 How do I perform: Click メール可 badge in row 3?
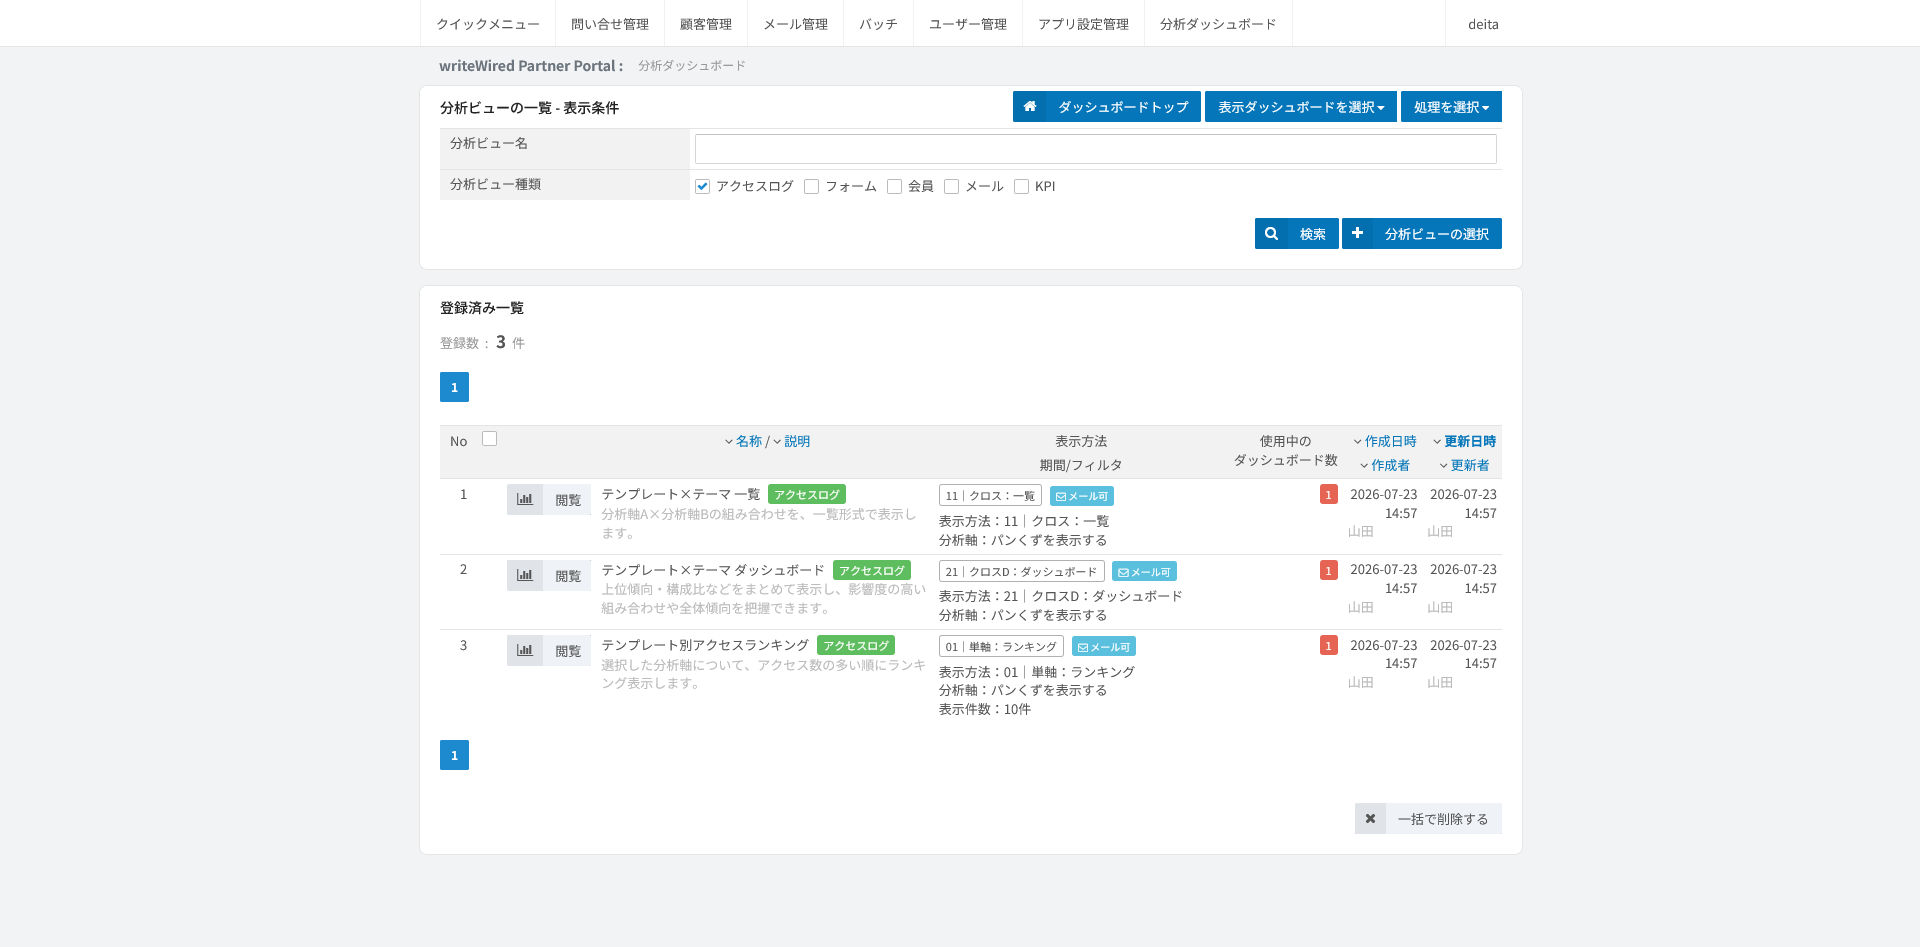(x=1104, y=647)
